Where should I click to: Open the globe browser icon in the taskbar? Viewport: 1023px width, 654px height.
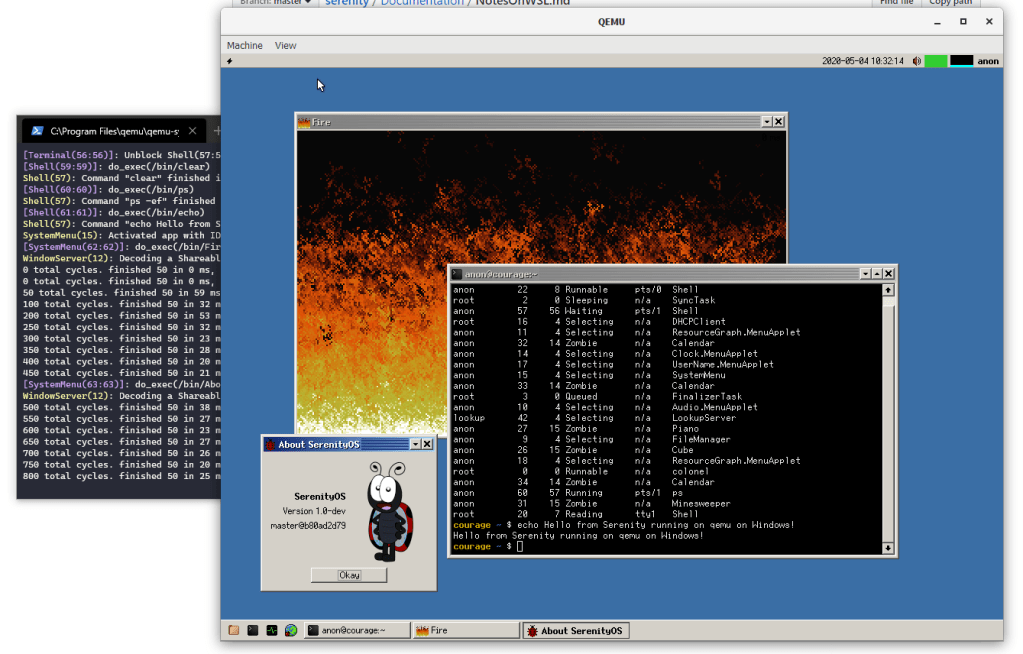pos(291,630)
